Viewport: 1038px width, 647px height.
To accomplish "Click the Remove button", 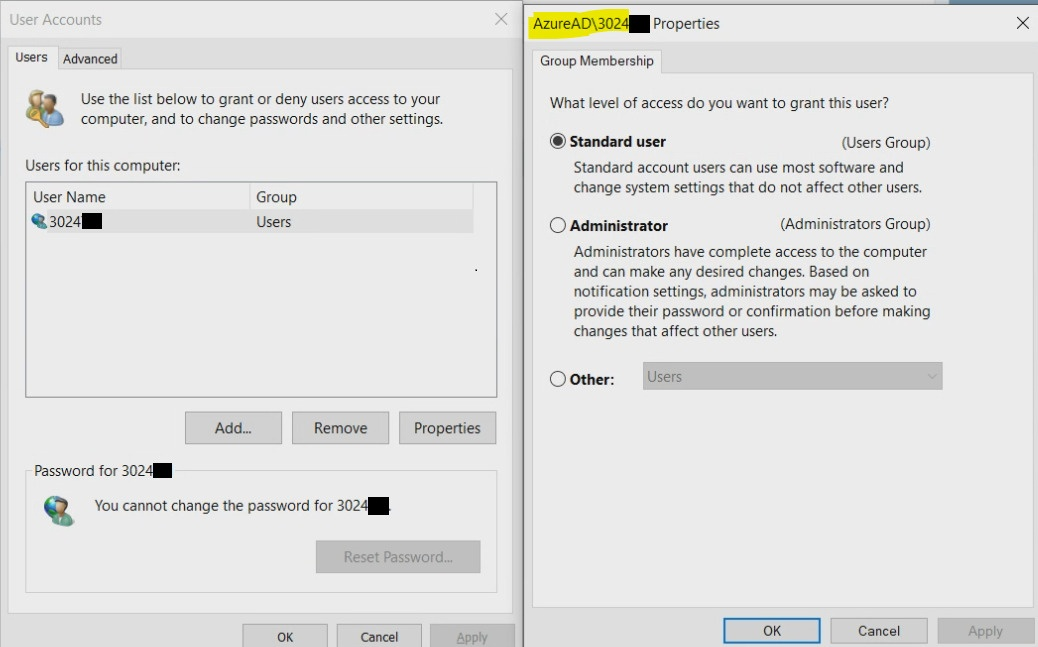I will pos(340,428).
